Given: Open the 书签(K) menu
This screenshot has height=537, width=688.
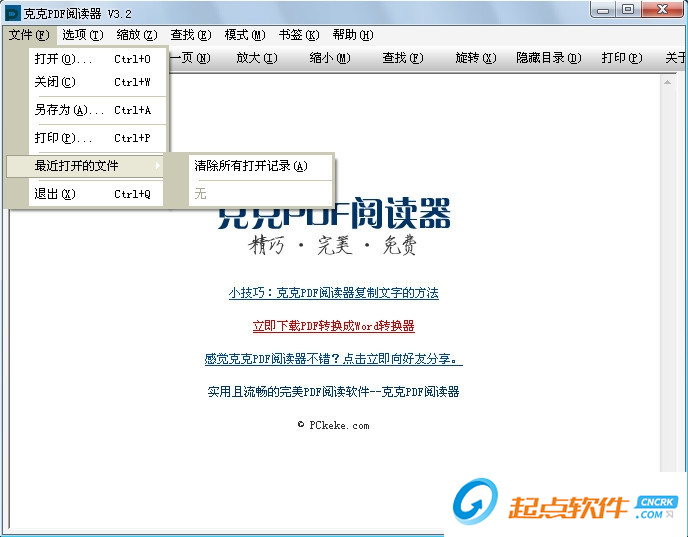Looking at the screenshot, I should click(x=299, y=35).
